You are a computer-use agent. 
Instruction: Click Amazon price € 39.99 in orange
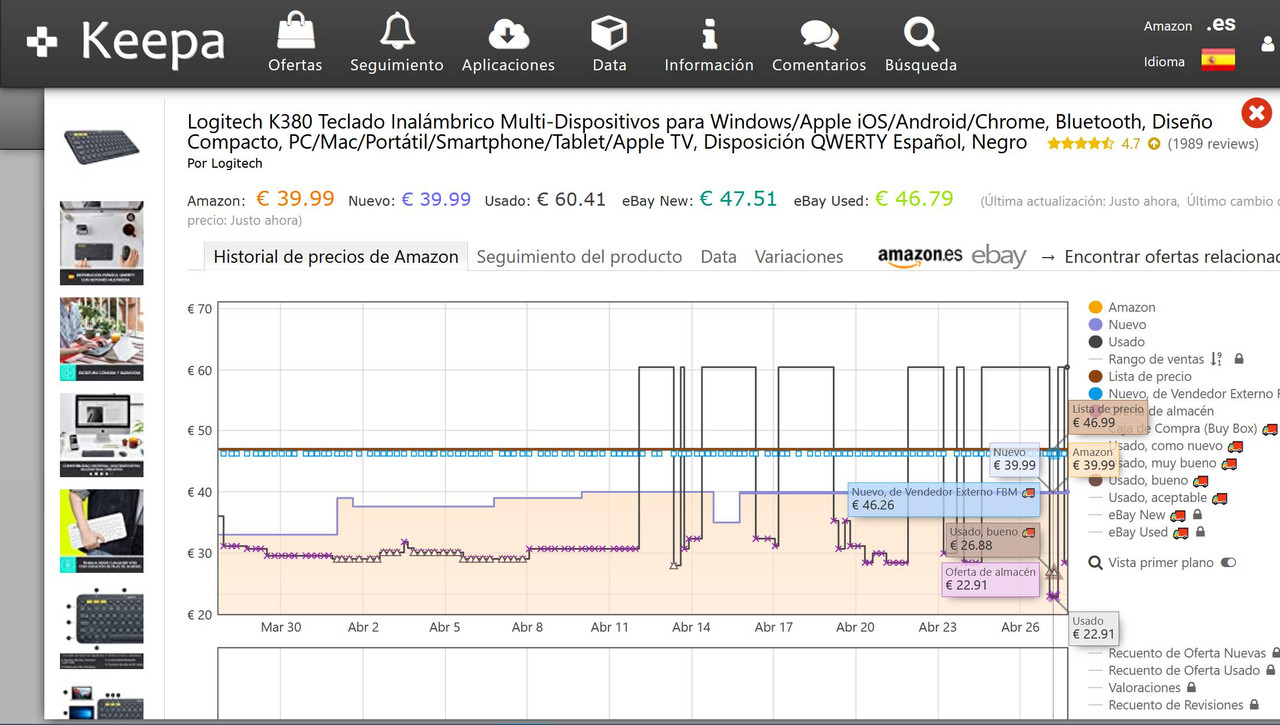tap(295, 199)
